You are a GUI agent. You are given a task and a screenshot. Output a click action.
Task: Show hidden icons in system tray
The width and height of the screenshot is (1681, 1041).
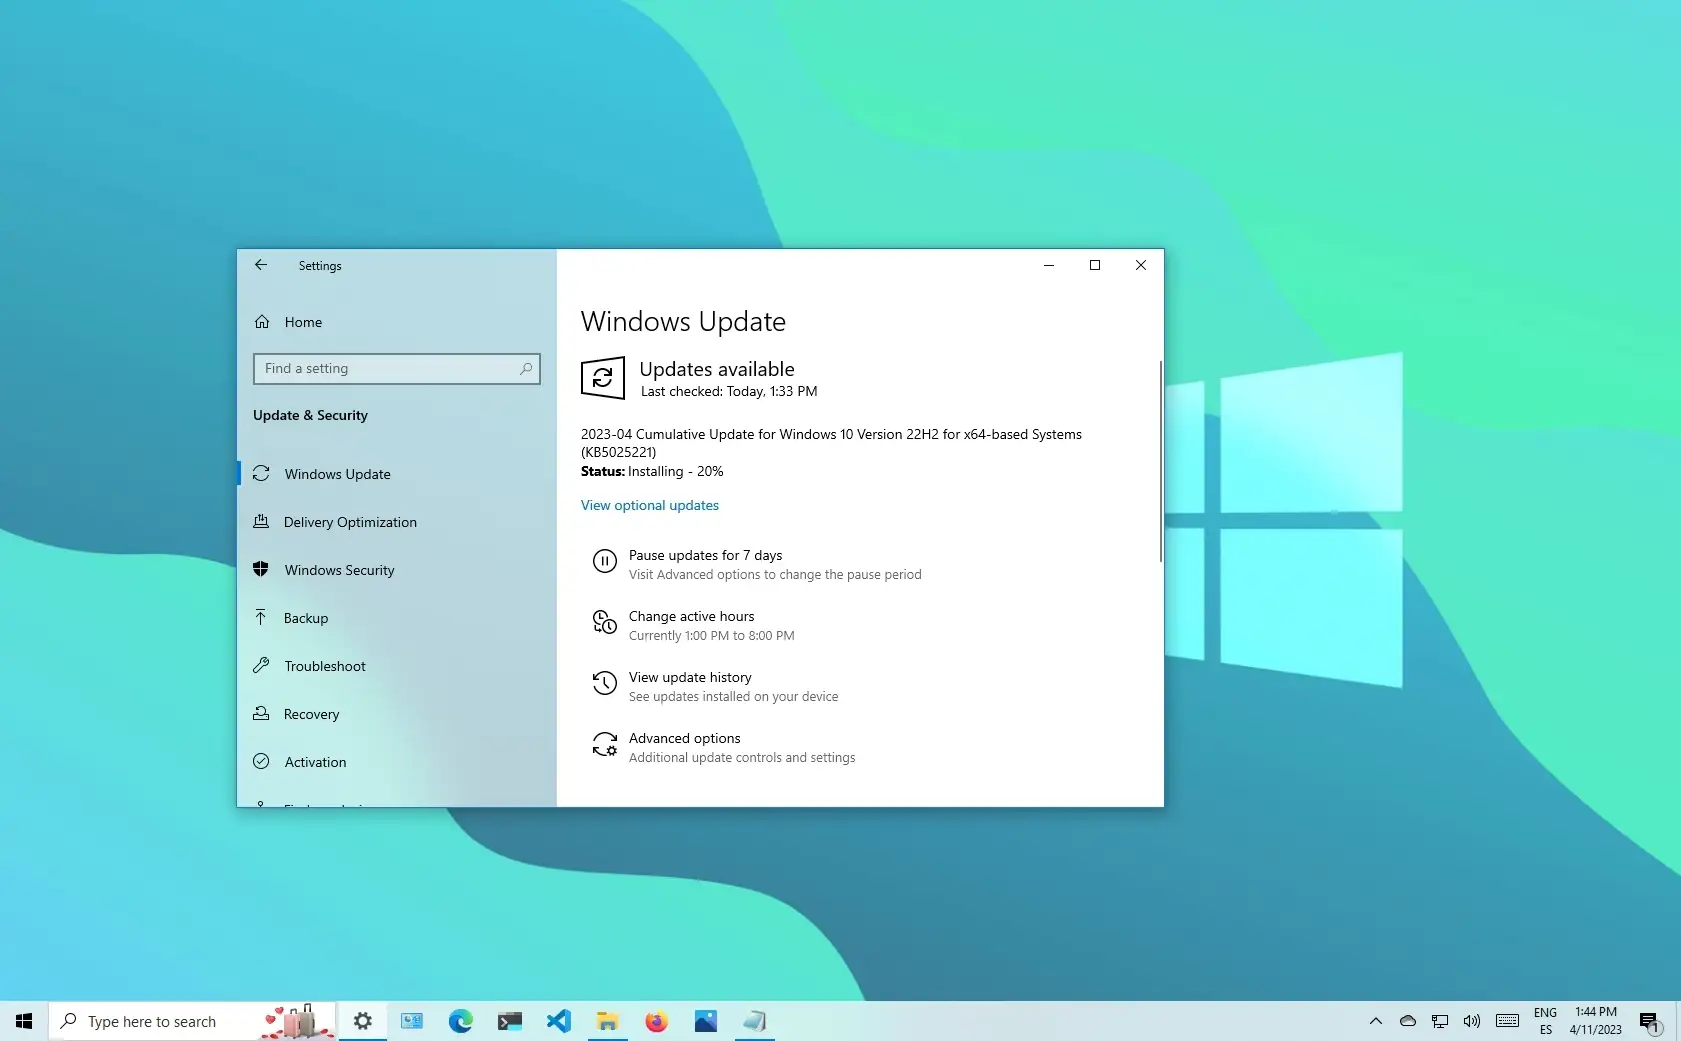[x=1376, y=1021]
